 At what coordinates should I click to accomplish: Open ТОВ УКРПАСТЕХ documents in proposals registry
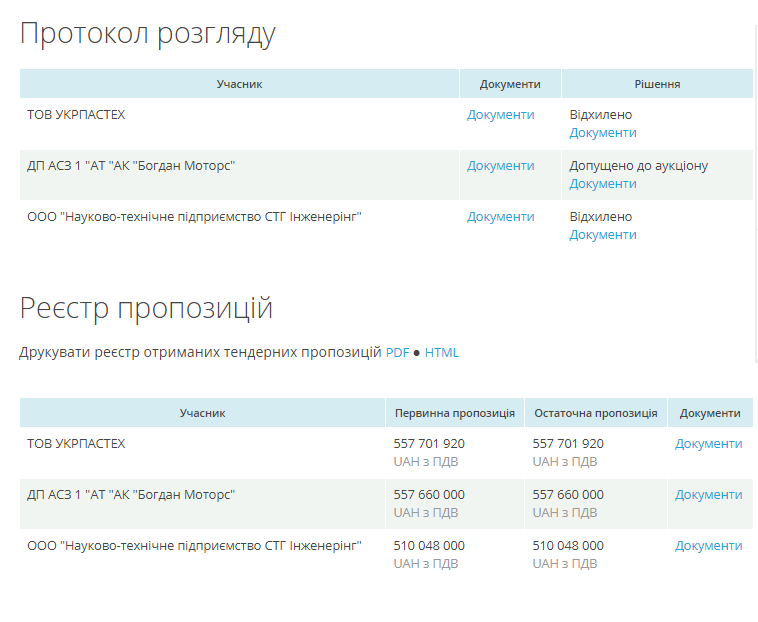pos(708,444)
